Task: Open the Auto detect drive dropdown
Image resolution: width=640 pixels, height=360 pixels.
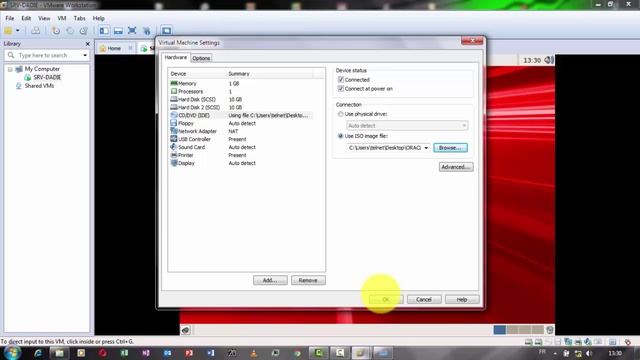Action: coord(407,126)
